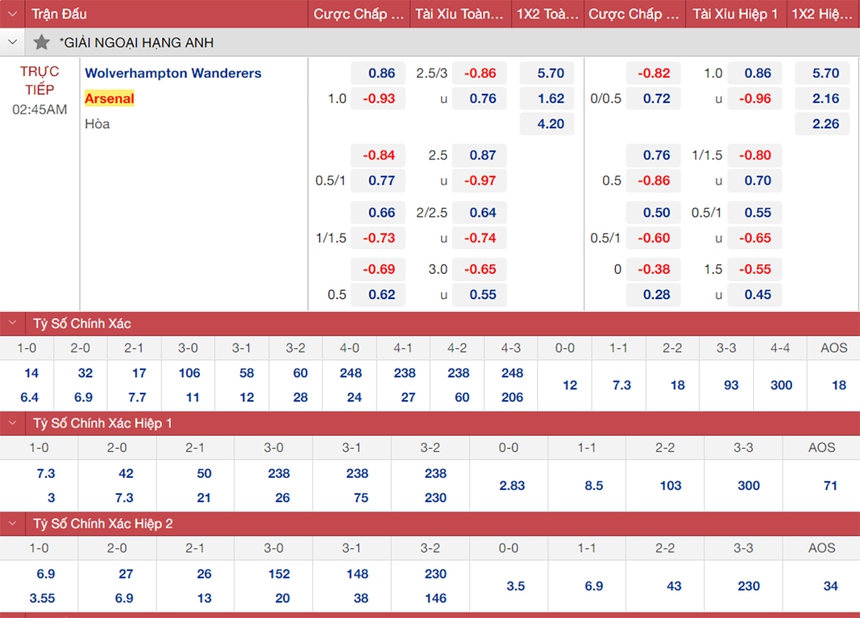
Task: Bet on the 106 odds for 3-0 score
Action: click(188, 373)
